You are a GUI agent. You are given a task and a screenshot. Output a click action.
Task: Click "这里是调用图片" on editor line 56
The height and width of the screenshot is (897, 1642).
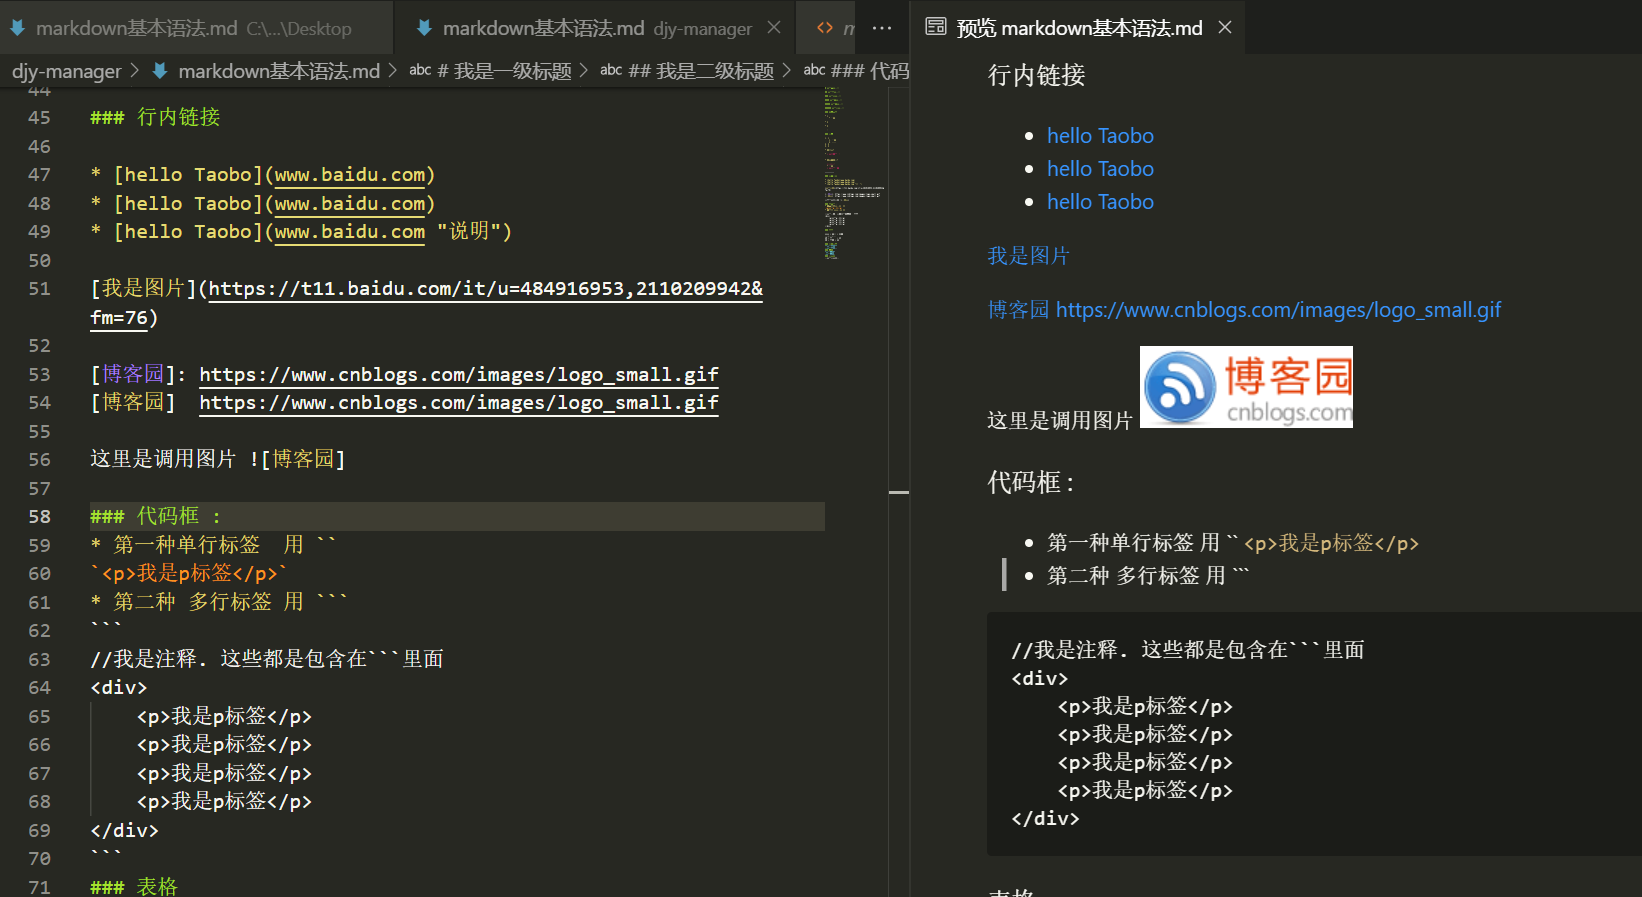click(x=163, y=460)
